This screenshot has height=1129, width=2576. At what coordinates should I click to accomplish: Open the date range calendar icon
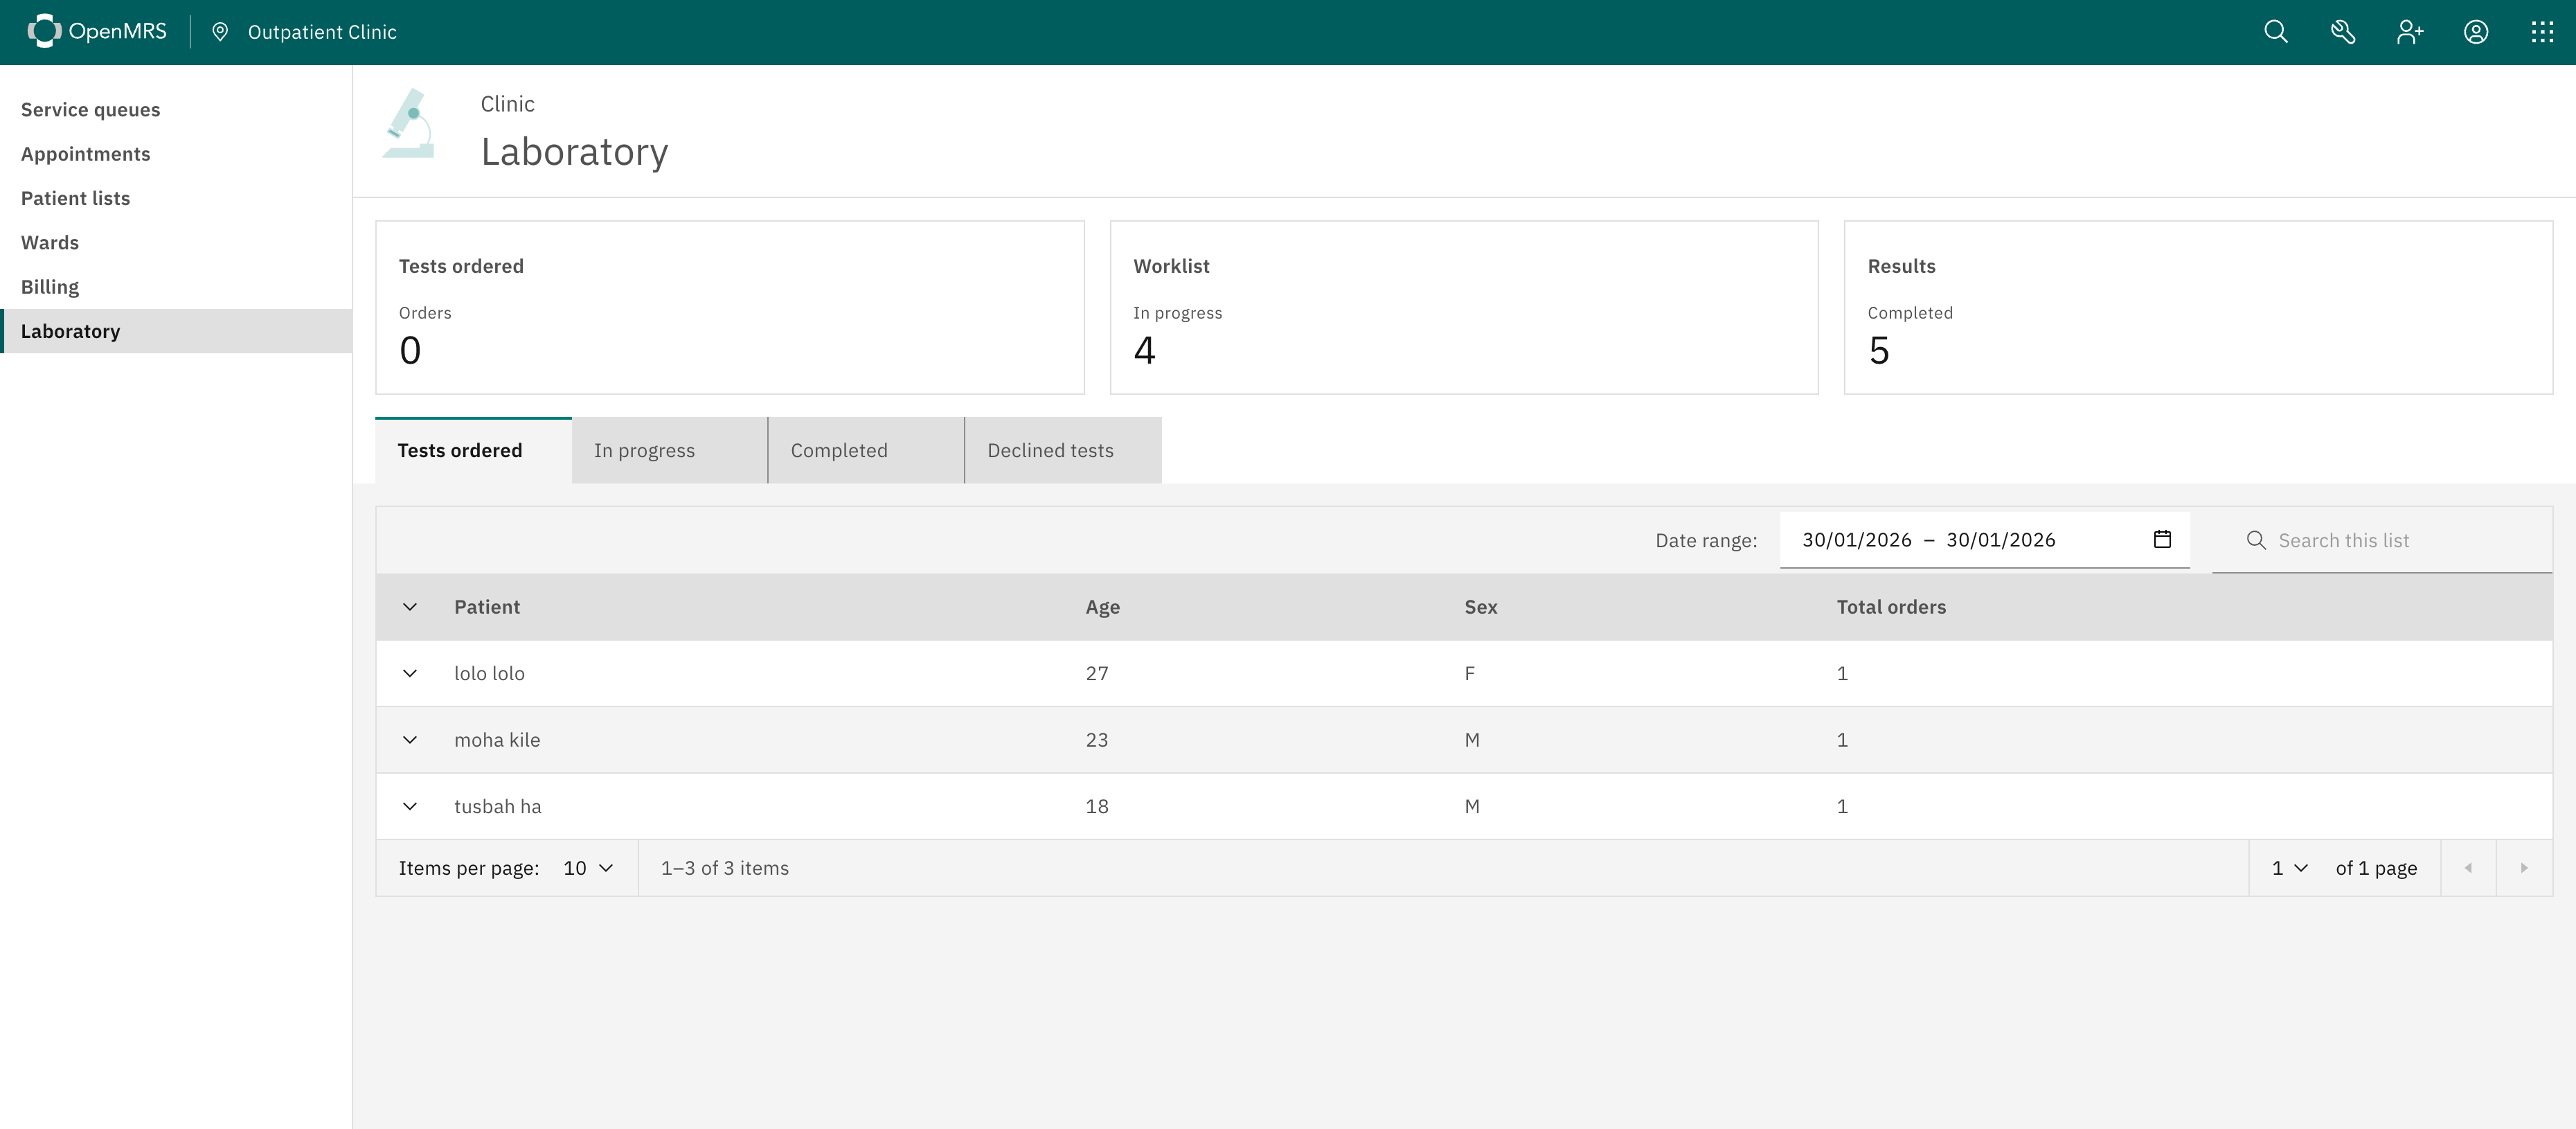pyautogui.click(x=2161, y=539)
